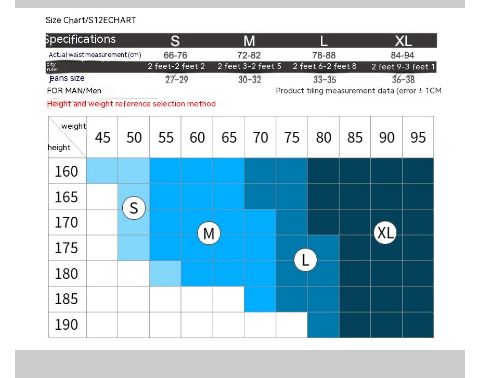Image resolution: width=478 pixels, height=378 pixels.
Task: Select waist value 78-88
Action: (324, 55)
